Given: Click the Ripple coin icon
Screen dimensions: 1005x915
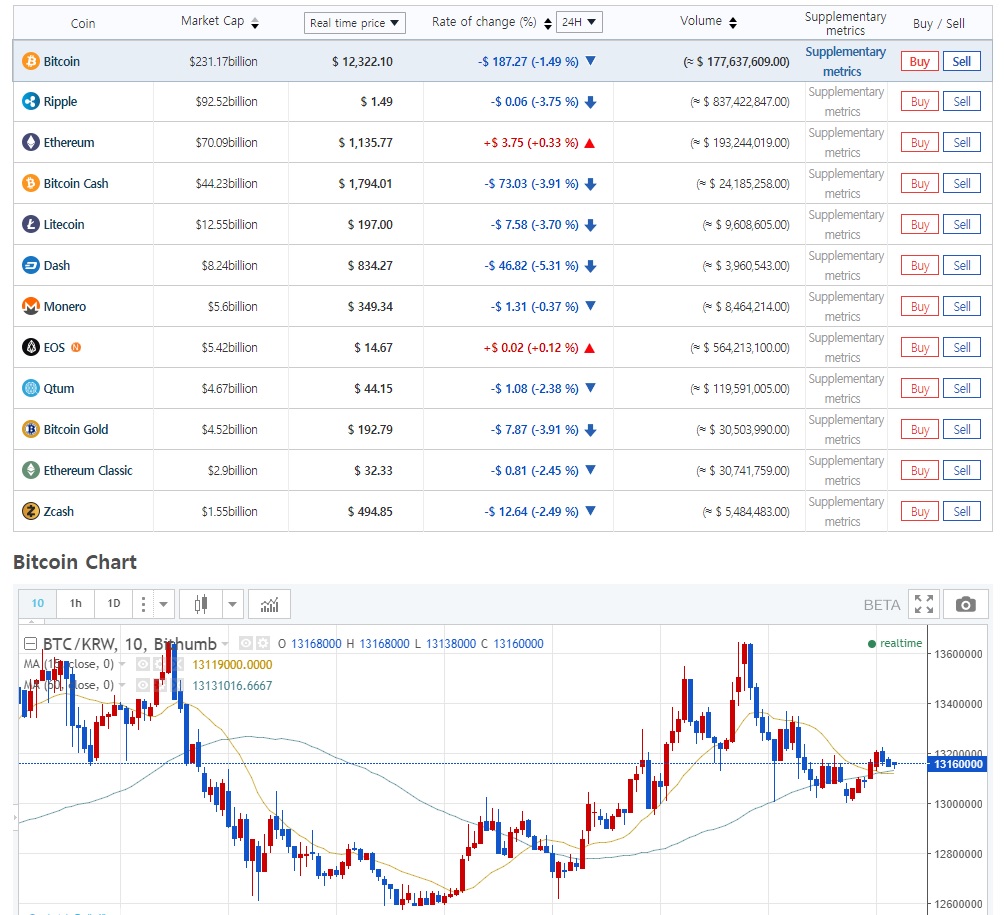Looking at the screenshot, I should click(30, 101).
